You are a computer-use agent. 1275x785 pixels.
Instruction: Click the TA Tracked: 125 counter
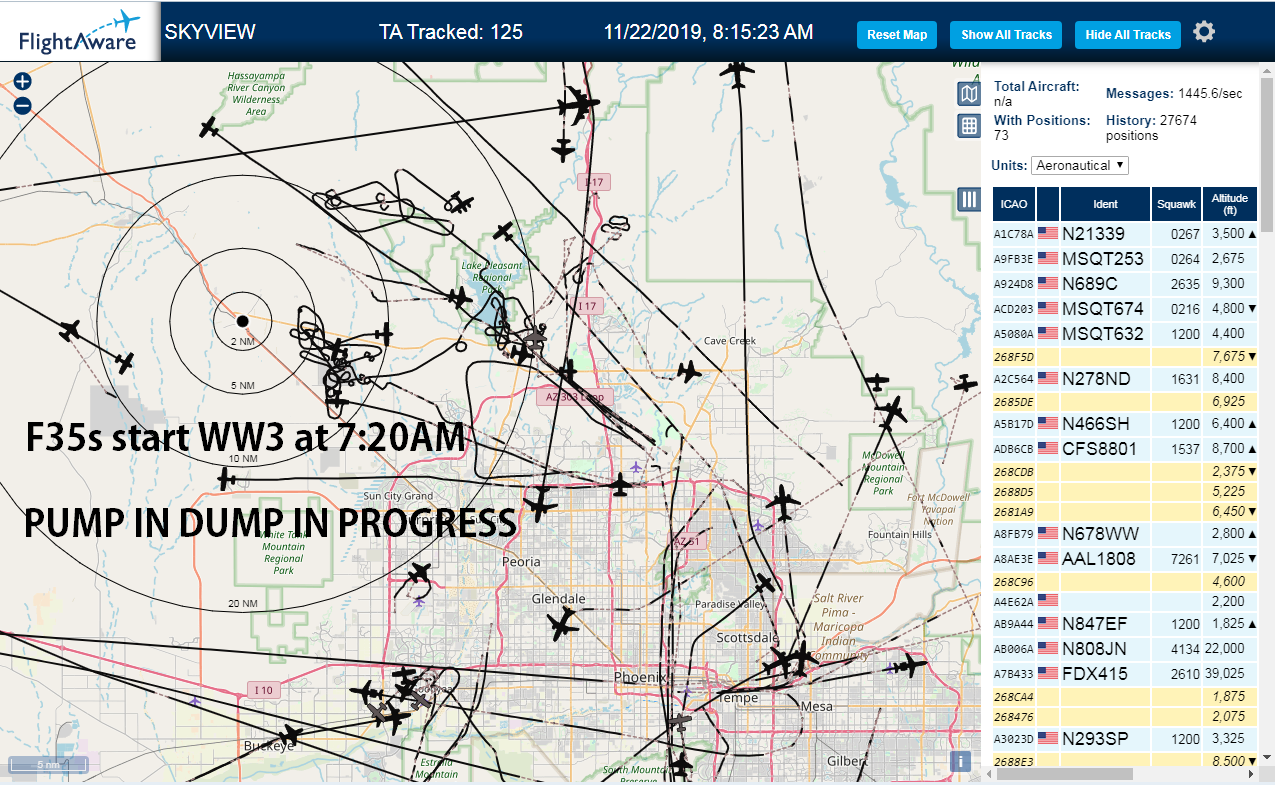451,32
